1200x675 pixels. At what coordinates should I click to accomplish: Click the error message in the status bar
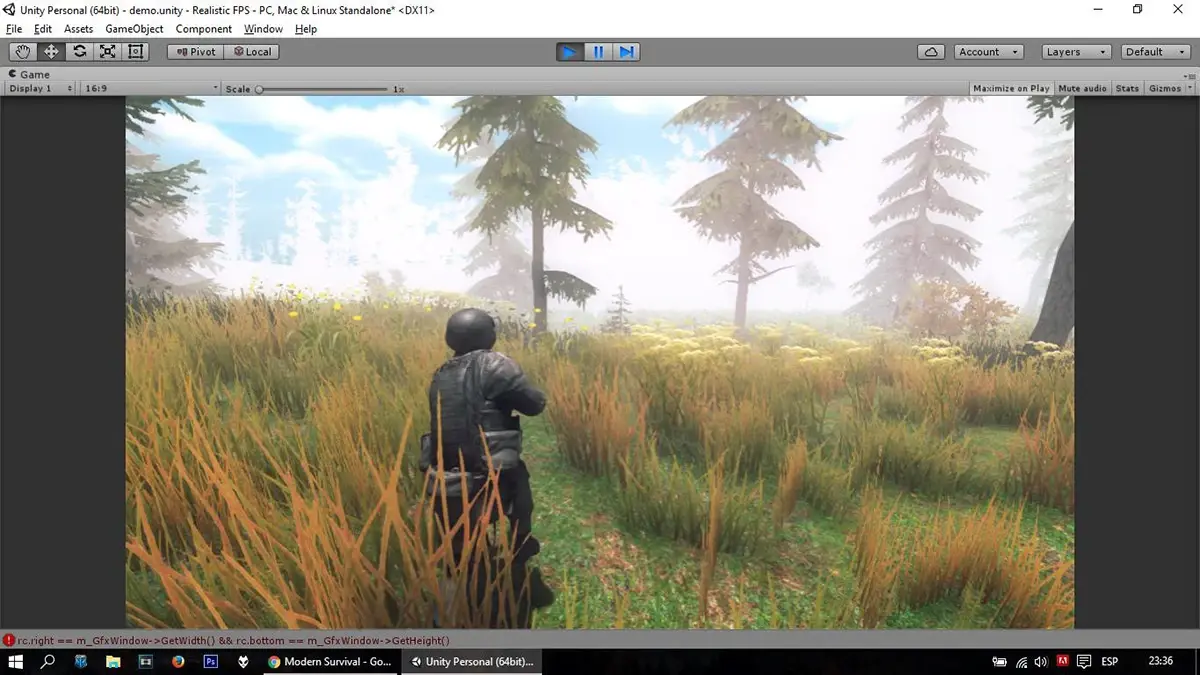point(233,640)
